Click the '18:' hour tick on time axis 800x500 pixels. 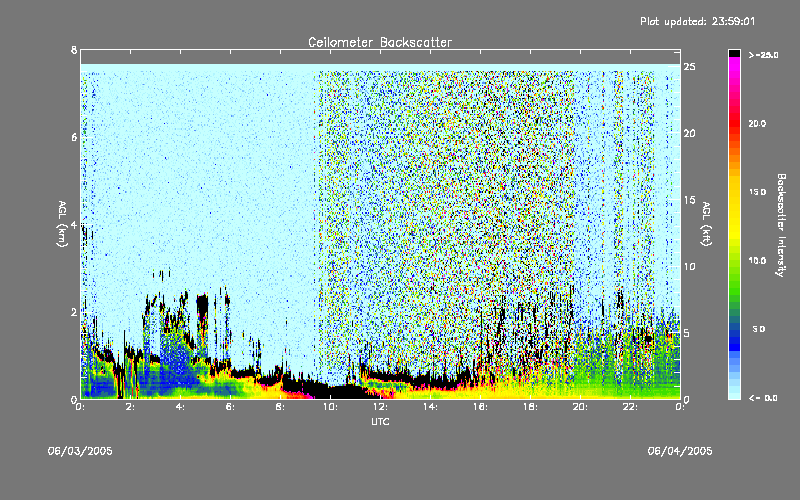click(530, 407)
